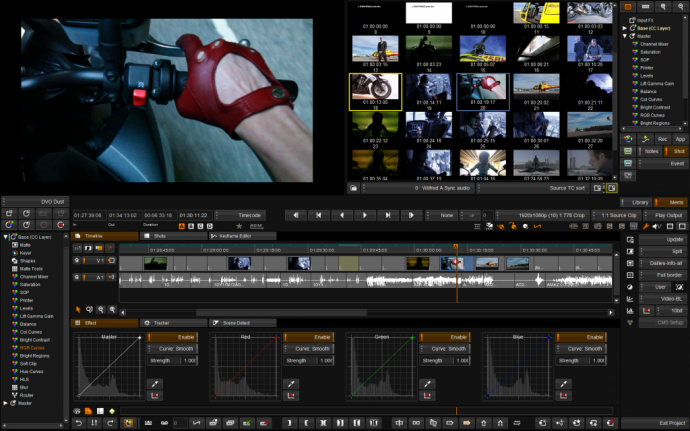Step one frame forward

pos(411,215)
